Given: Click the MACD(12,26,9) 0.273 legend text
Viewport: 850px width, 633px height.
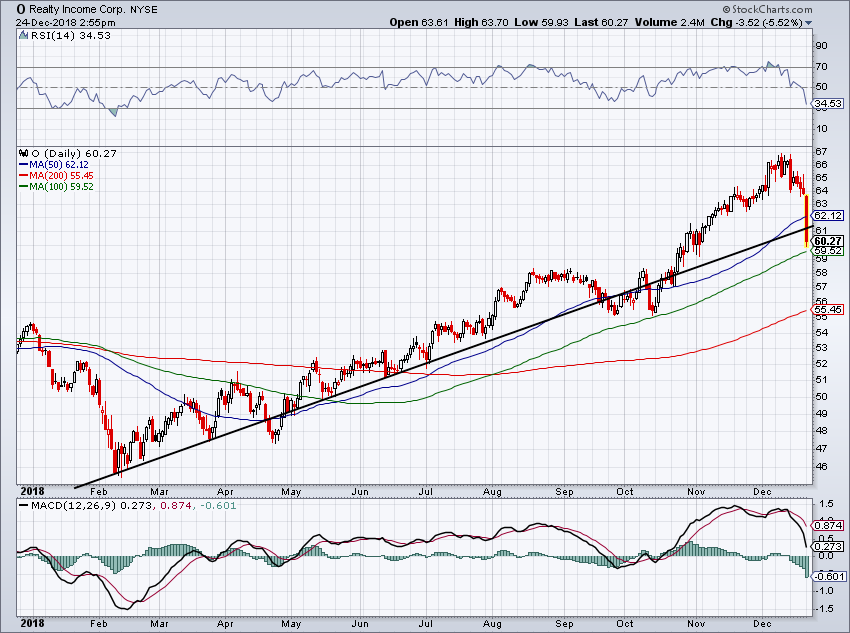Looking at the screenshot, I should 92,506.
